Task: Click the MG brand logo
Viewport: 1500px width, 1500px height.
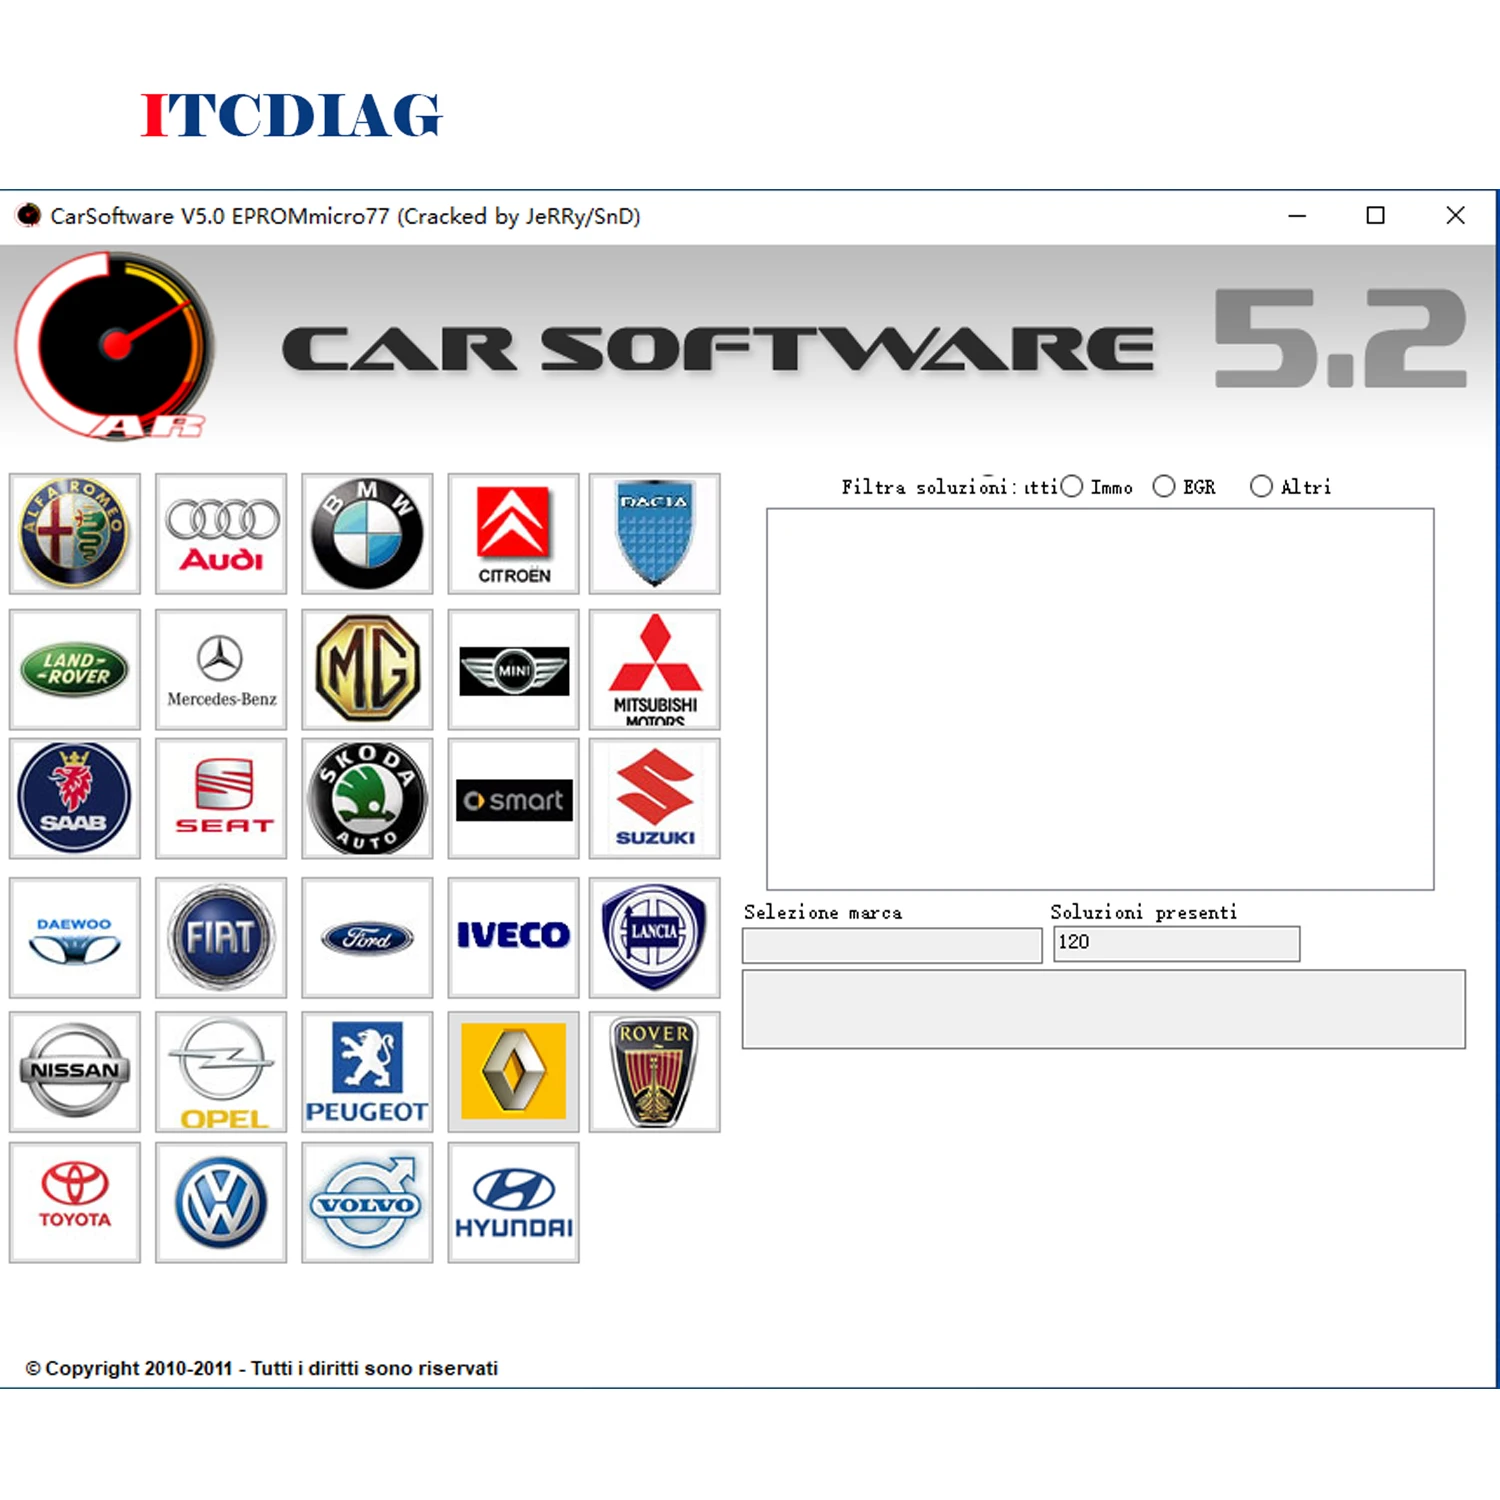Action: (x=367, y=669)
